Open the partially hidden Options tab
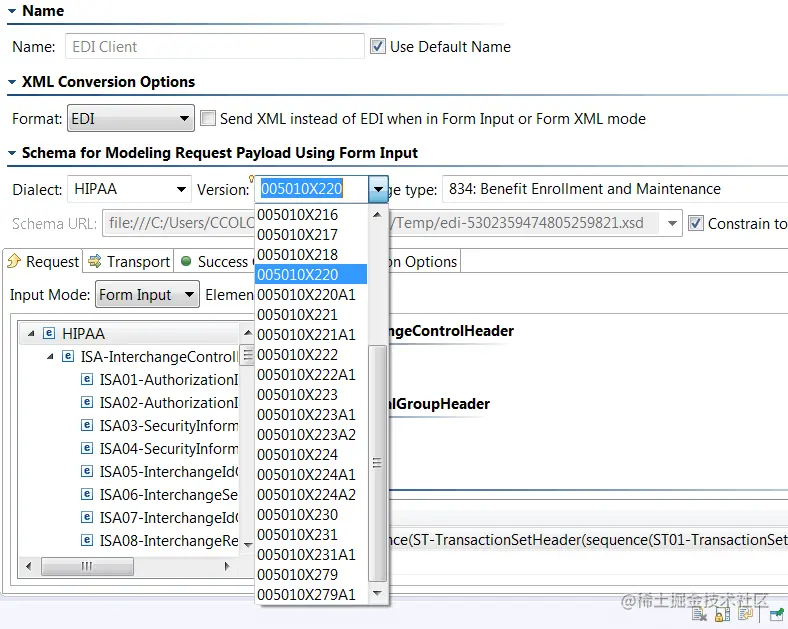 423,261
